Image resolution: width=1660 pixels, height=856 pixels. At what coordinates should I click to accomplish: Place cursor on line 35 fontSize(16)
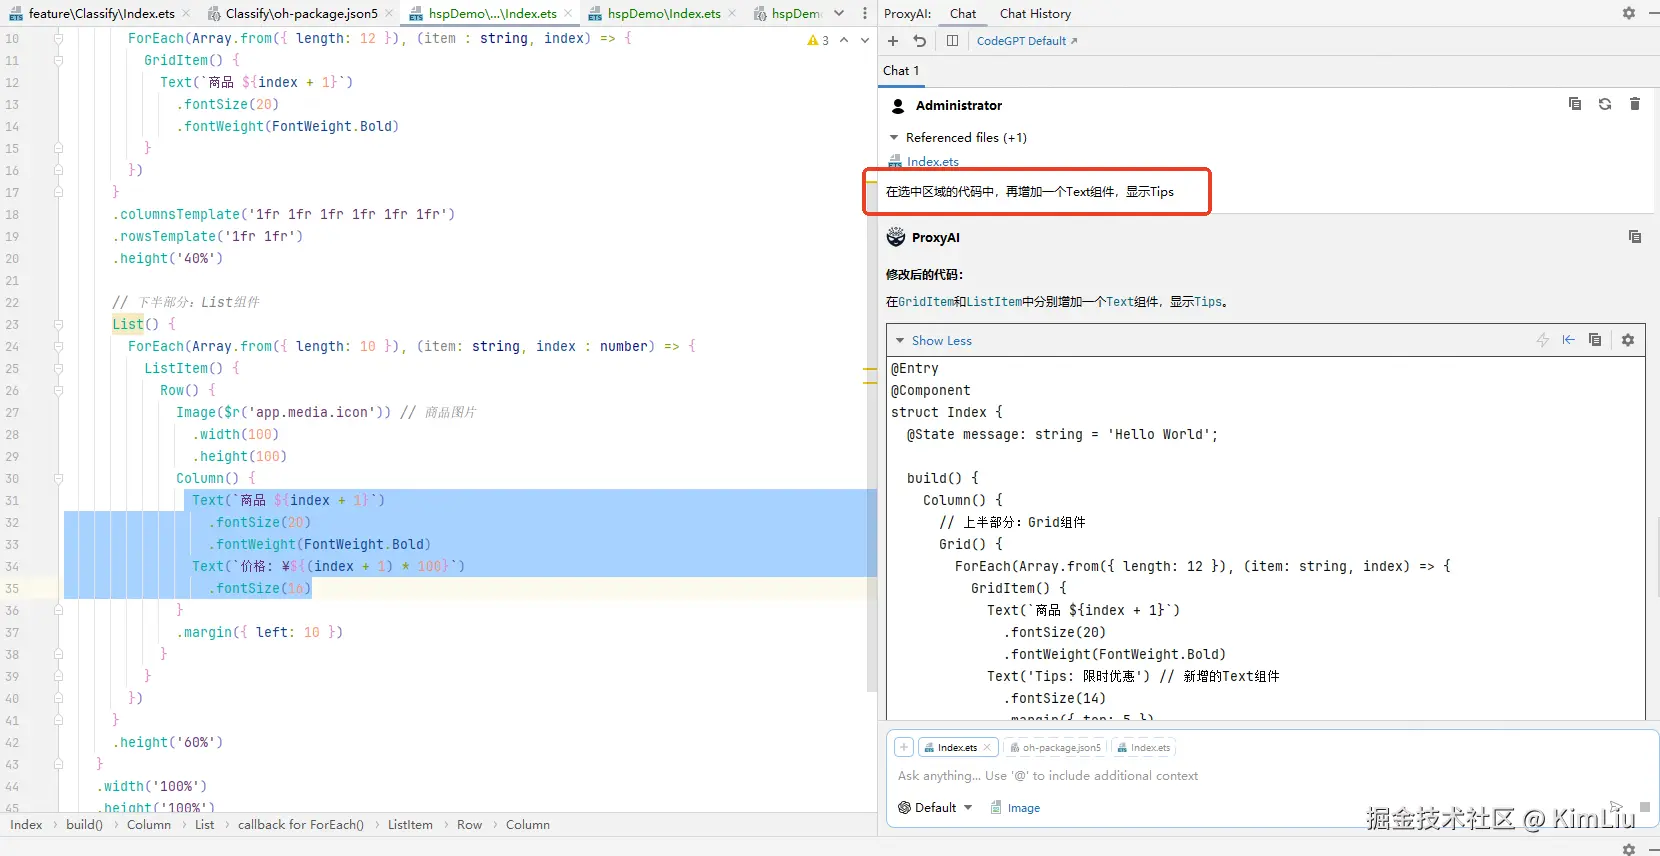pos(262,588)
